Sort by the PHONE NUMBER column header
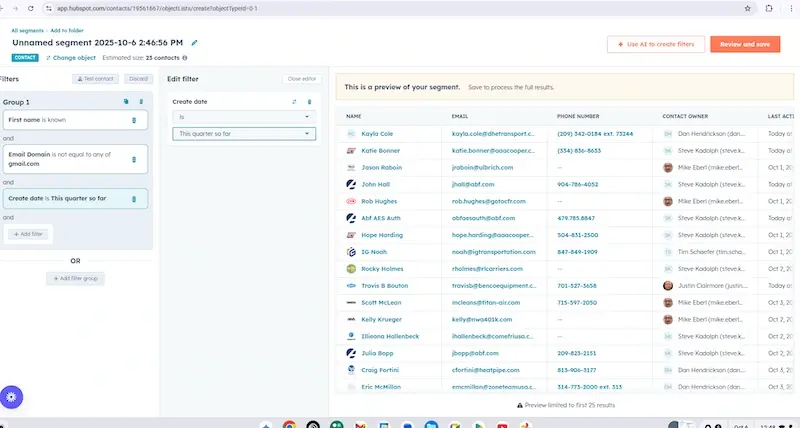800x428 pixels. pyautogui.click(x=578, y=116)
